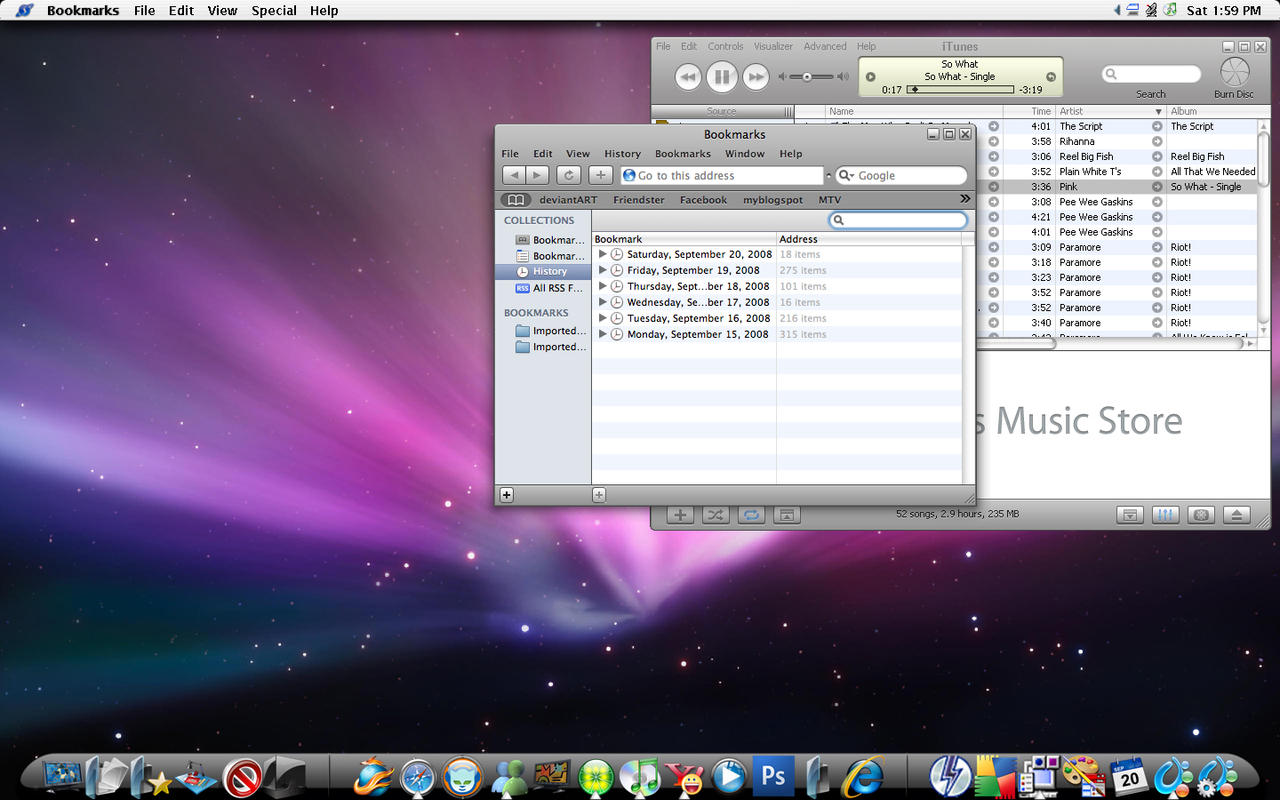Toggle artwork viewer button in iTunes
The image size is (1280, 800).
(786, 515)
